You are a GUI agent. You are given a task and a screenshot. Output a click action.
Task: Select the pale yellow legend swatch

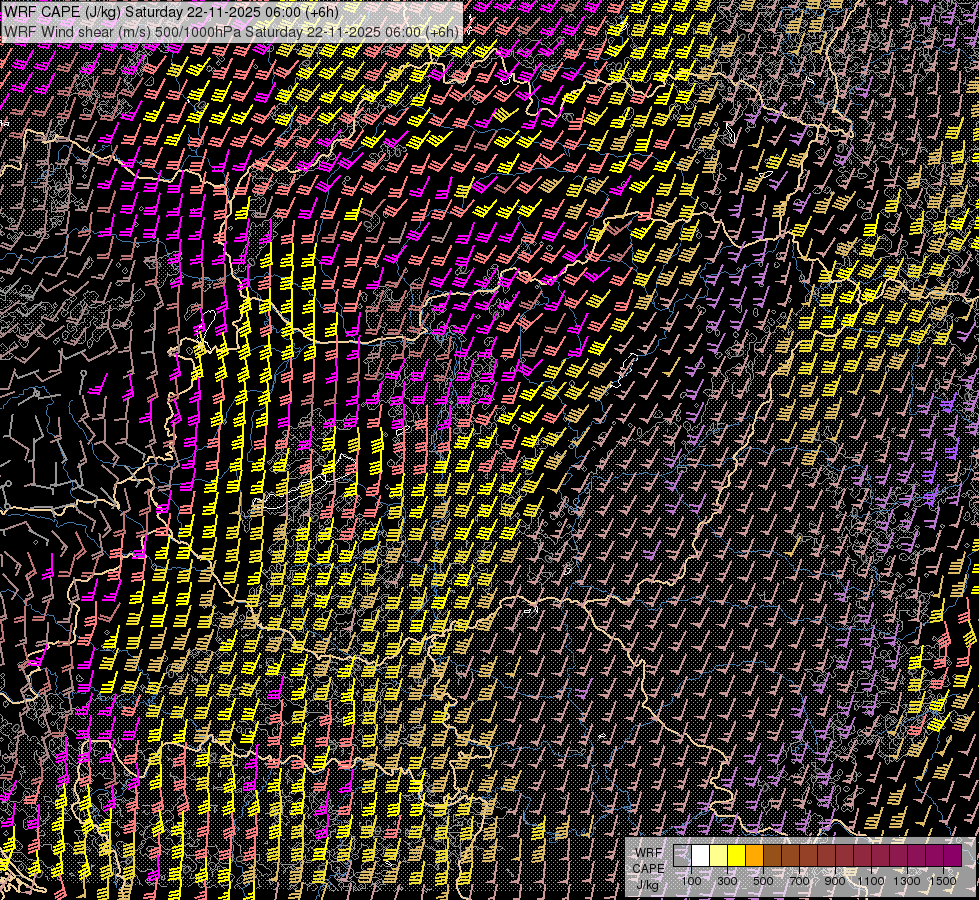pos(719,855)
